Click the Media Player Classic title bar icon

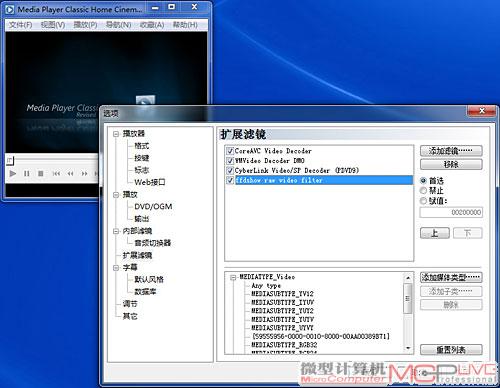(x=10, y=9)
